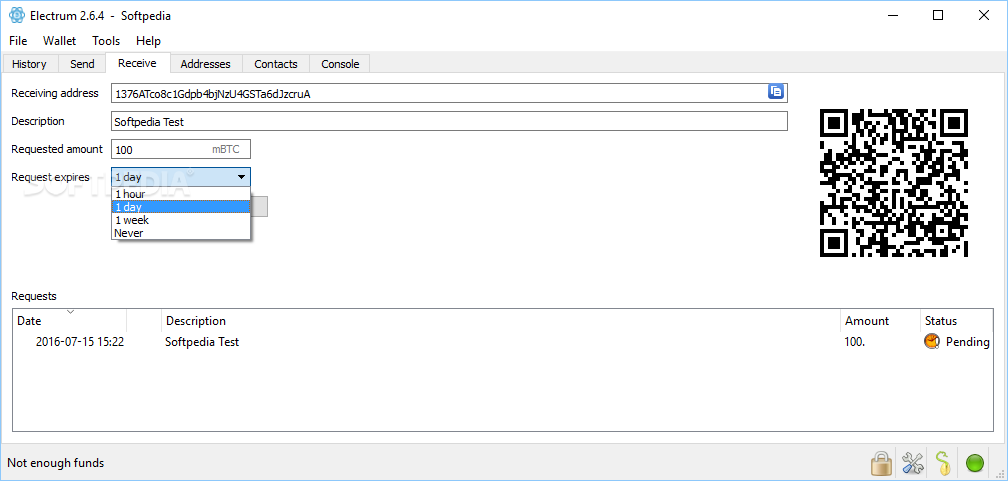Image resolution: width=1008 pixels, height=481 pixels.
Task: Click the '100.' amount cell
Action: [854, 341]
